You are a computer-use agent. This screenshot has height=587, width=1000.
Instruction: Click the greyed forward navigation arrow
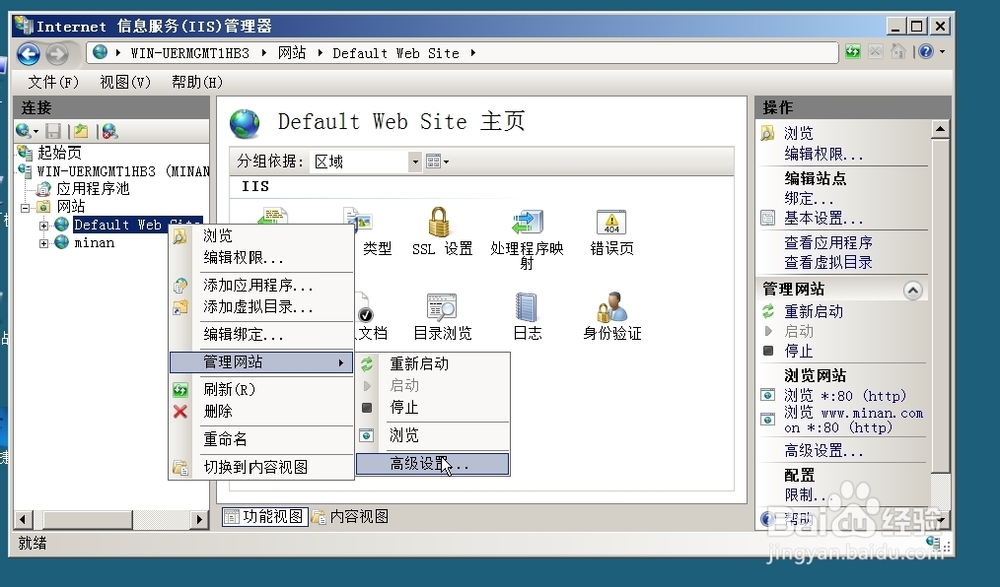57,54
